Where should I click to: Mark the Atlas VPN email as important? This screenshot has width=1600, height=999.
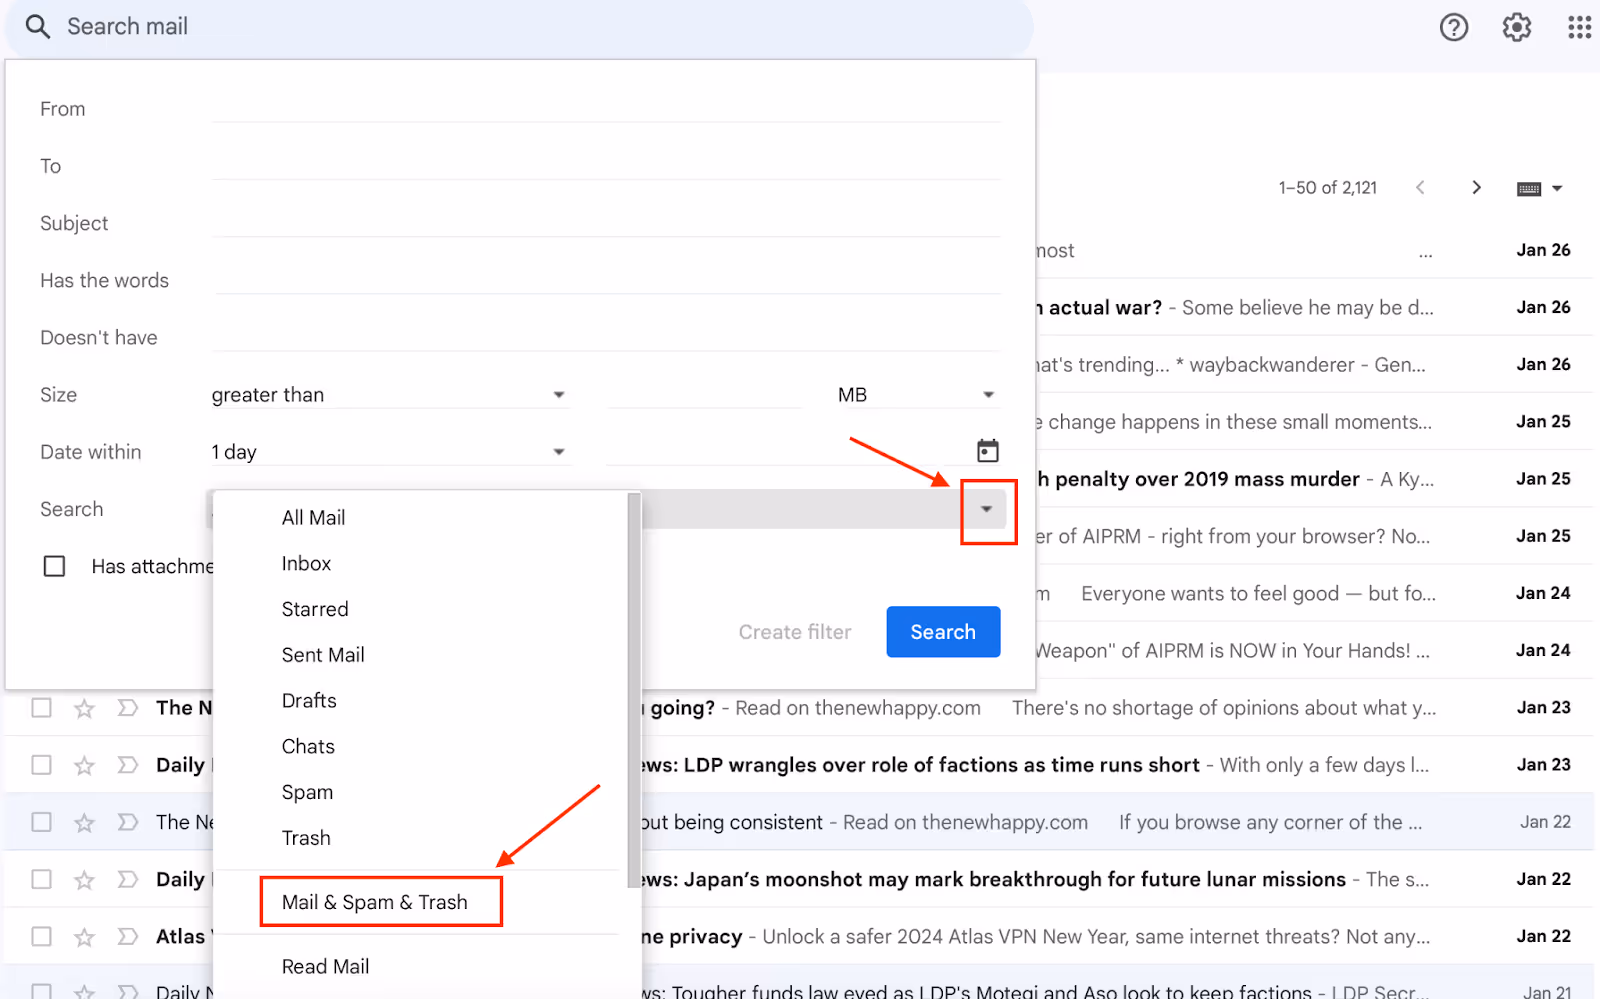pos(127,936)
